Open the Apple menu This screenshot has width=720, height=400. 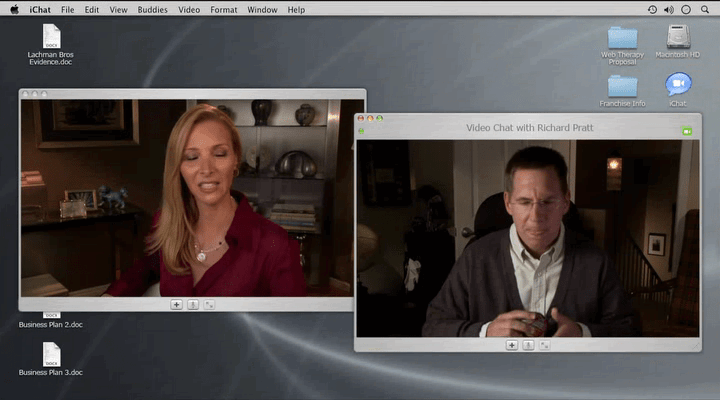(14, 9)
